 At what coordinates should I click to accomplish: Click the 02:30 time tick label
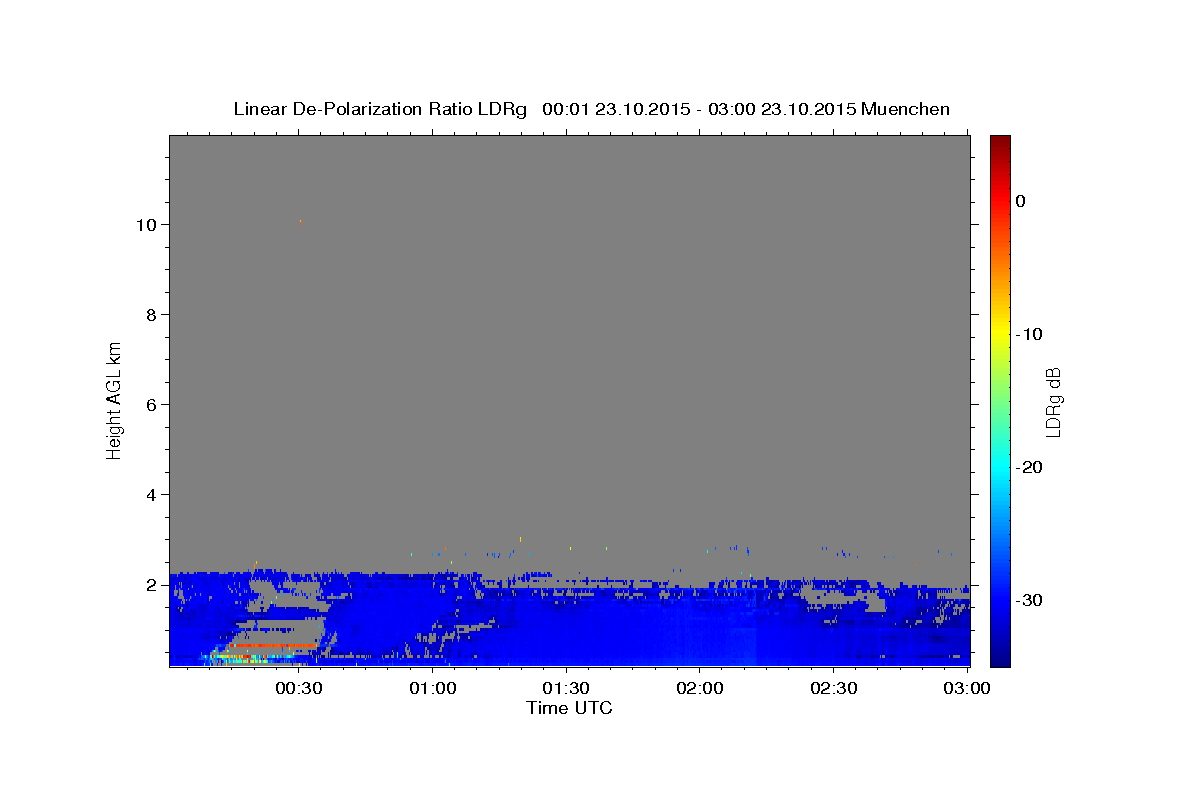(x=833, y=689)
